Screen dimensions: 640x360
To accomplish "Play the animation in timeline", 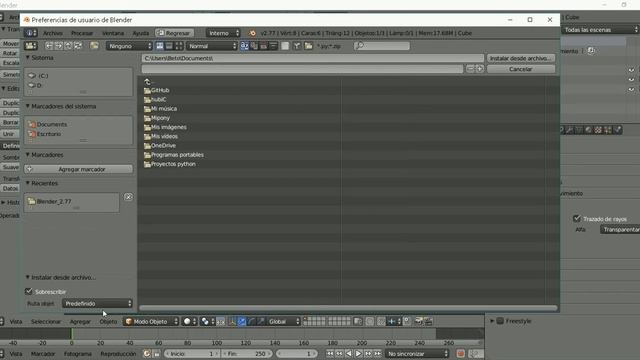I will (x=358, y=353).
